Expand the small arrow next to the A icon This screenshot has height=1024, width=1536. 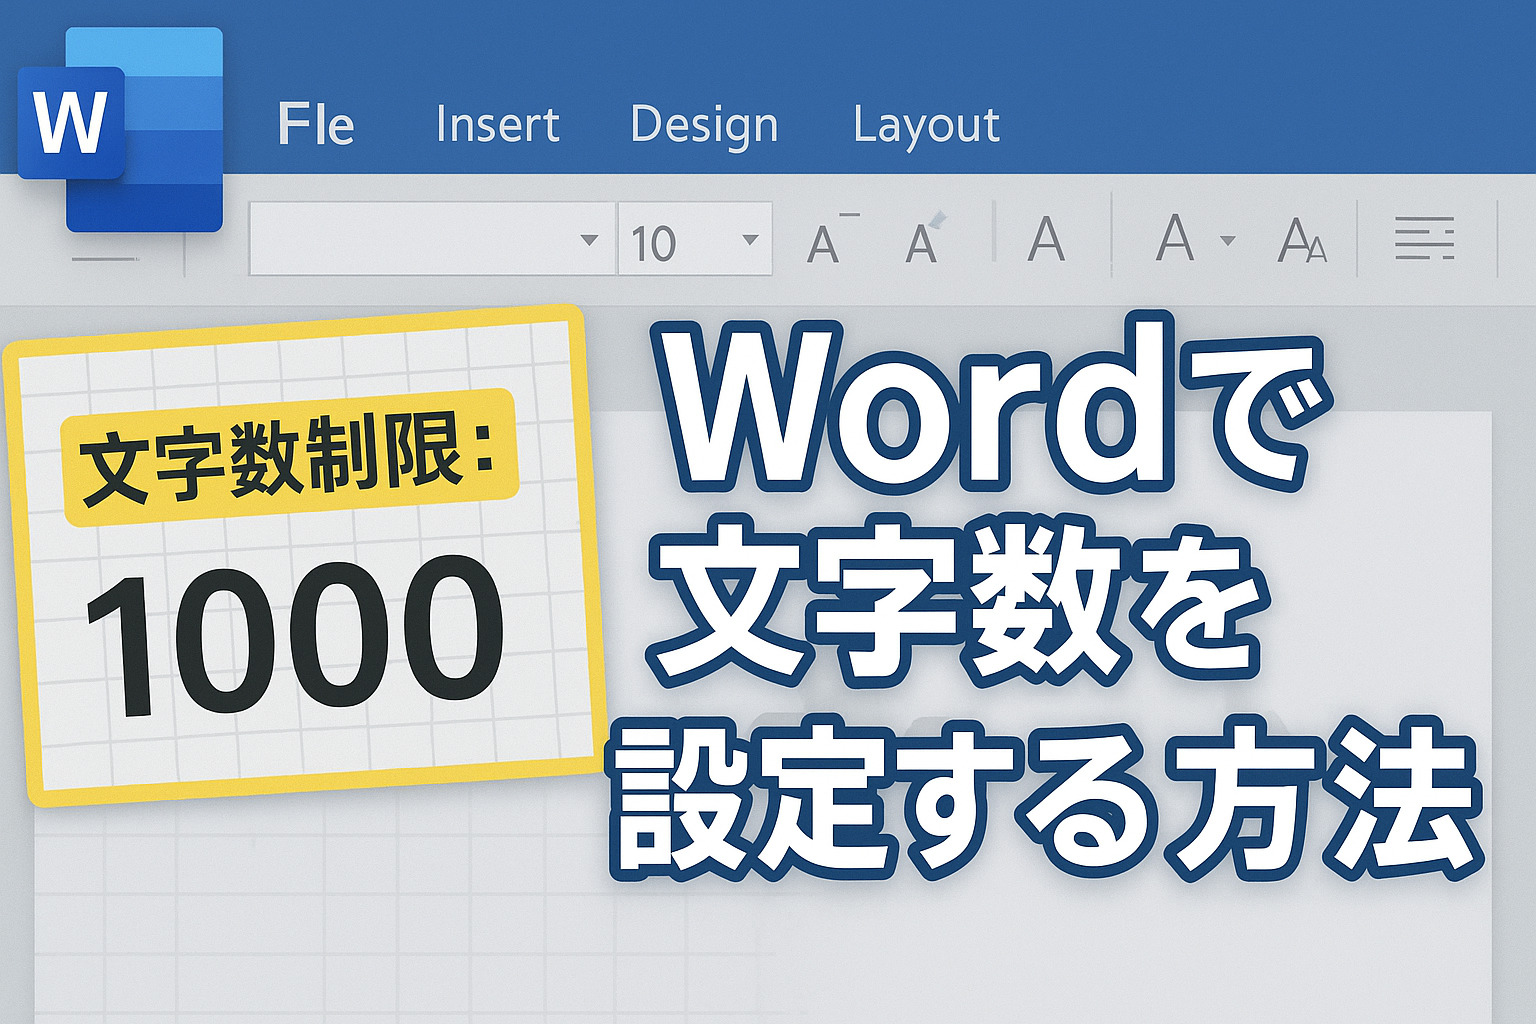[x=1228, y=241]
